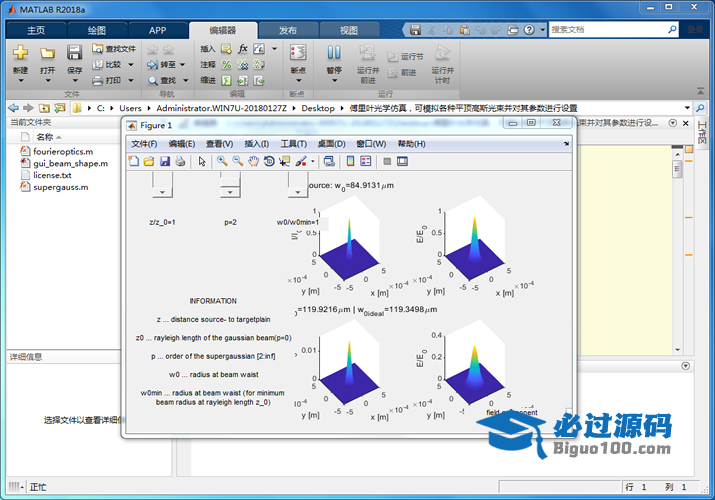Expand the dropdown arrow under 断点
Image resolution: width=715 pixels, height=500 pixels.
[x=299, y=81]
